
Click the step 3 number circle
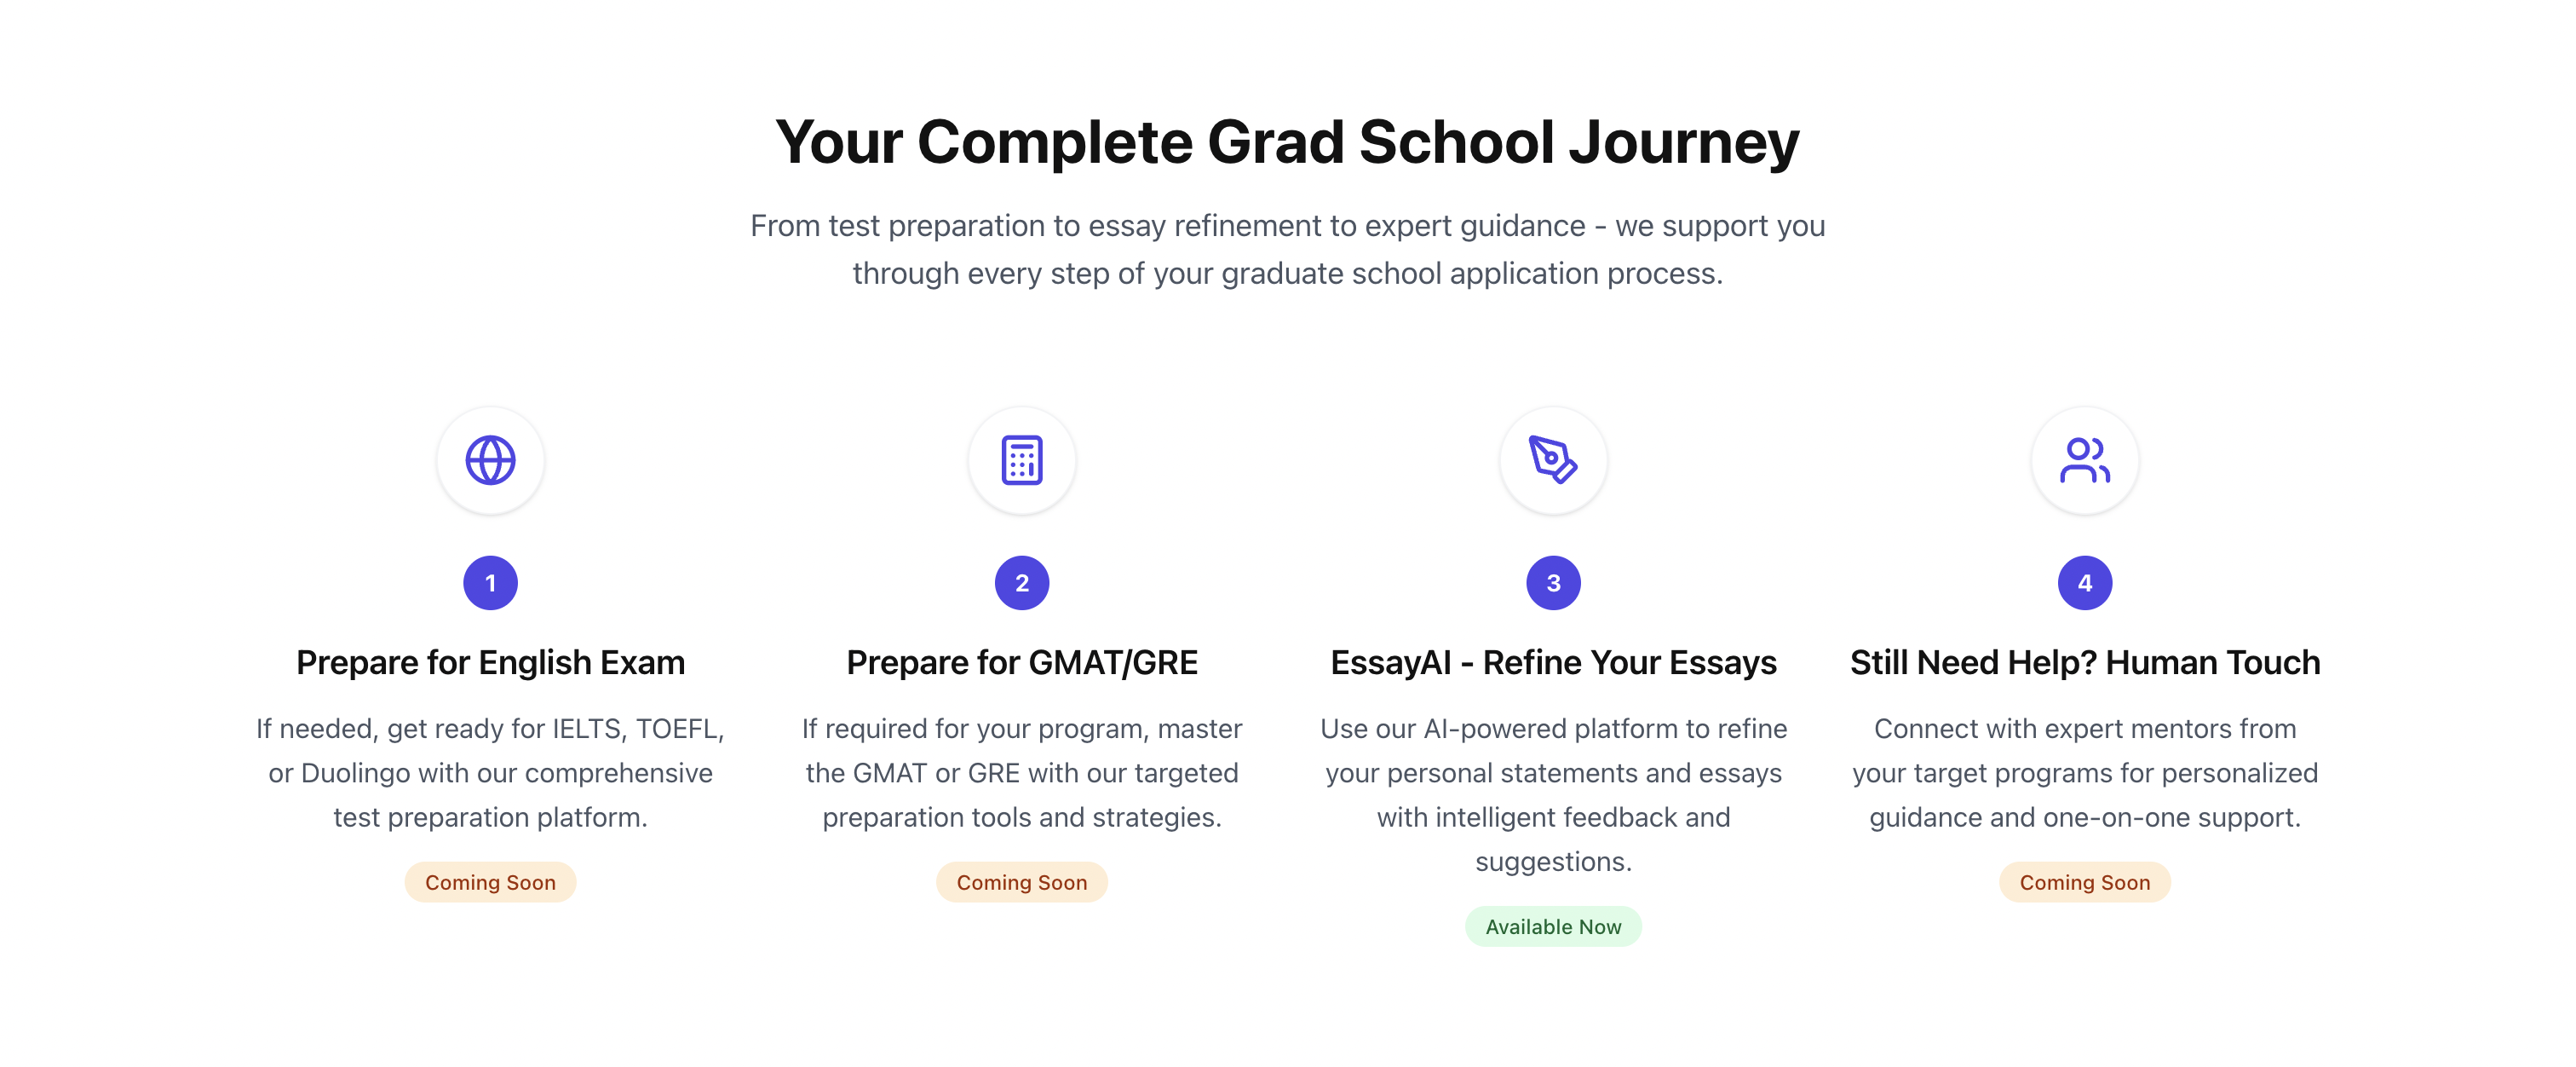coord(1553,583)
